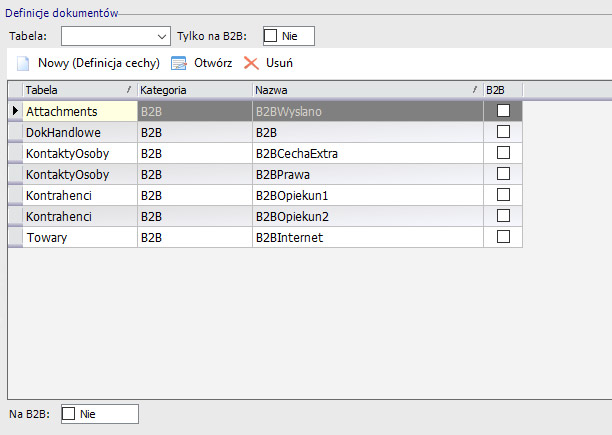Check B2B box for B2BWyslano row
The image size is (612, 435).
503,111
